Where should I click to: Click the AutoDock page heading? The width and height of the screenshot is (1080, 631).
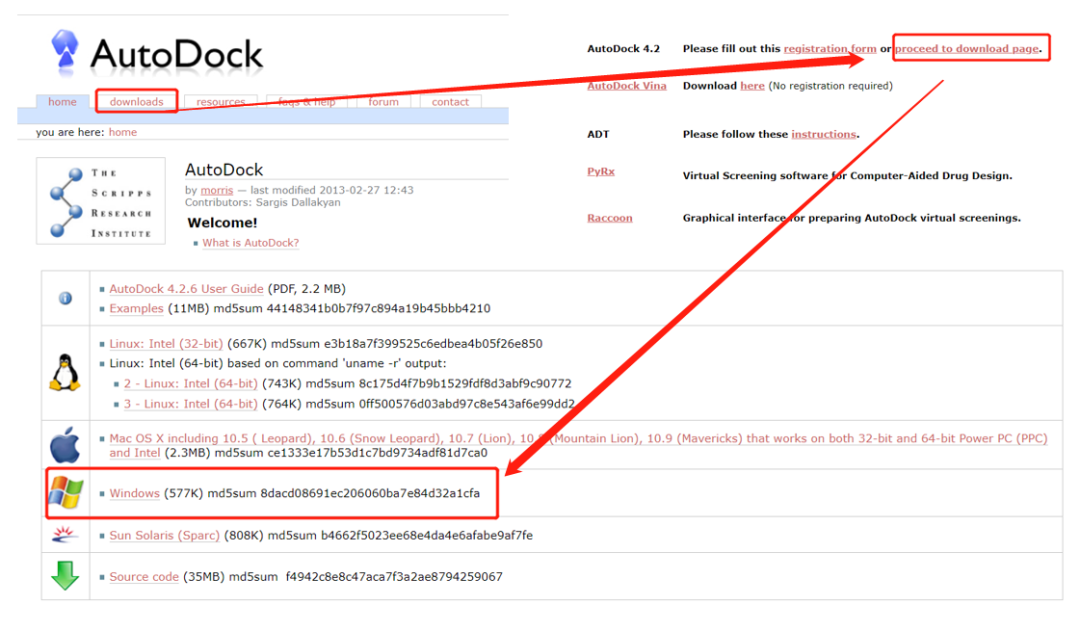224,169
